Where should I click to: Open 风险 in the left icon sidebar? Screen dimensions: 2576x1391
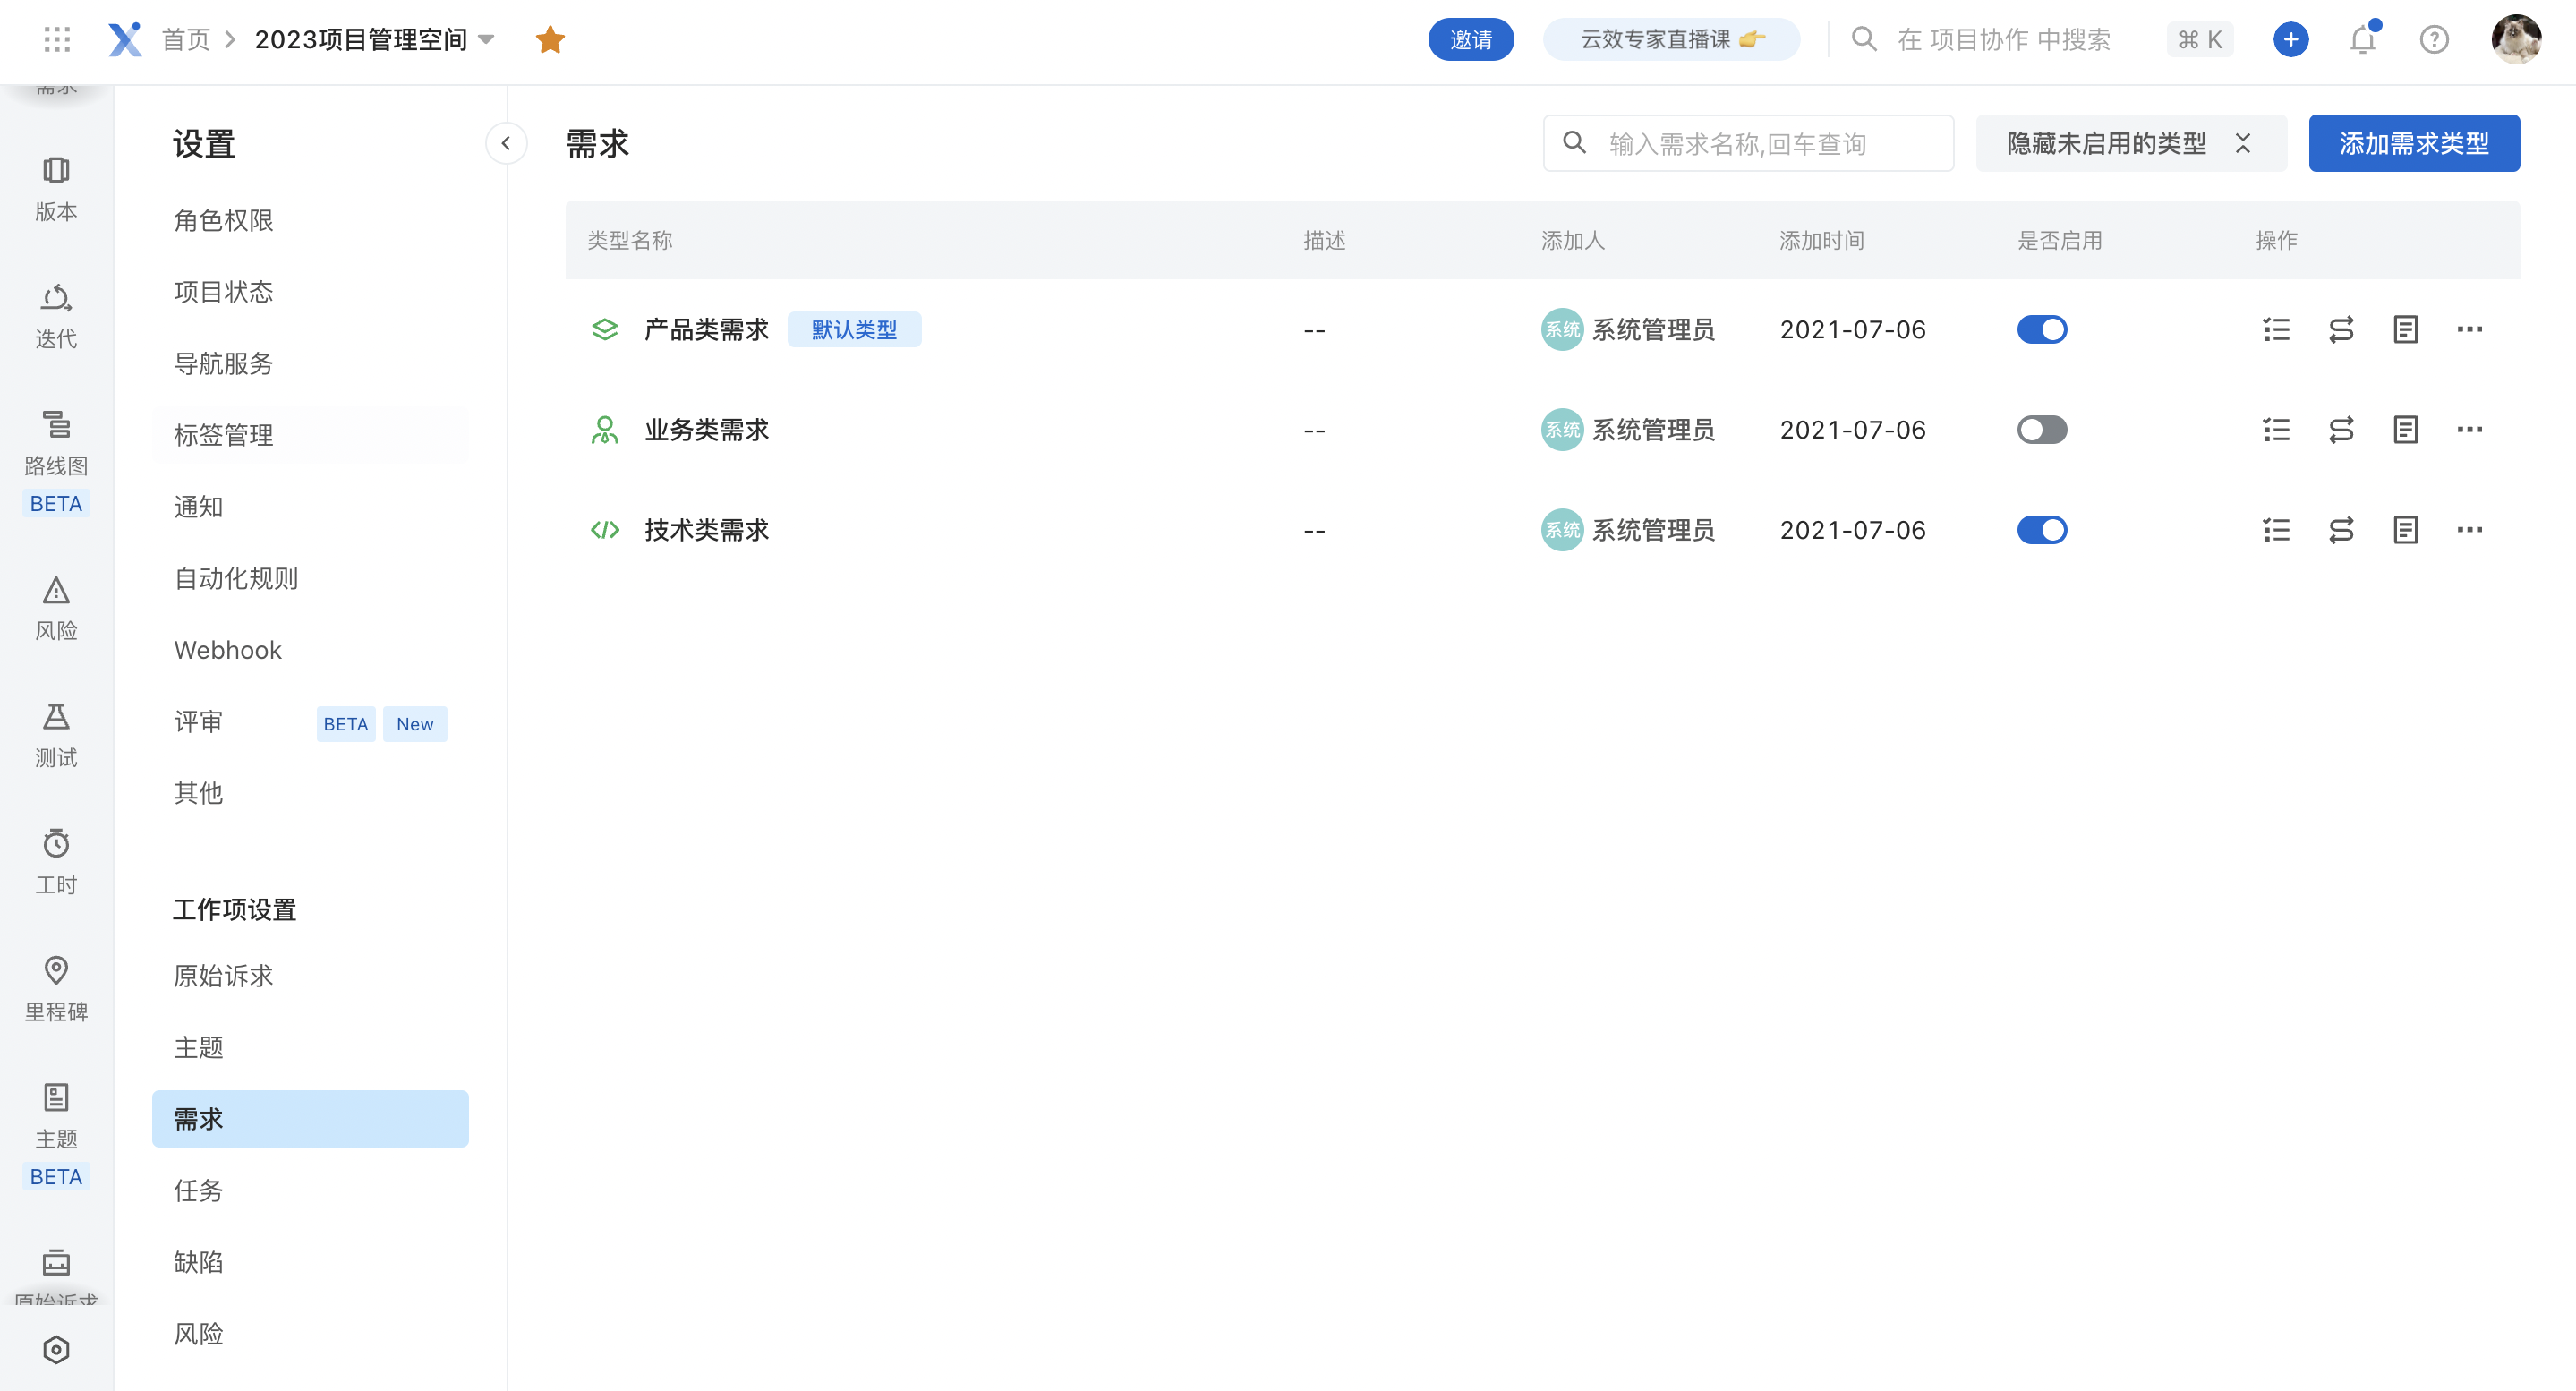point(56,607)
